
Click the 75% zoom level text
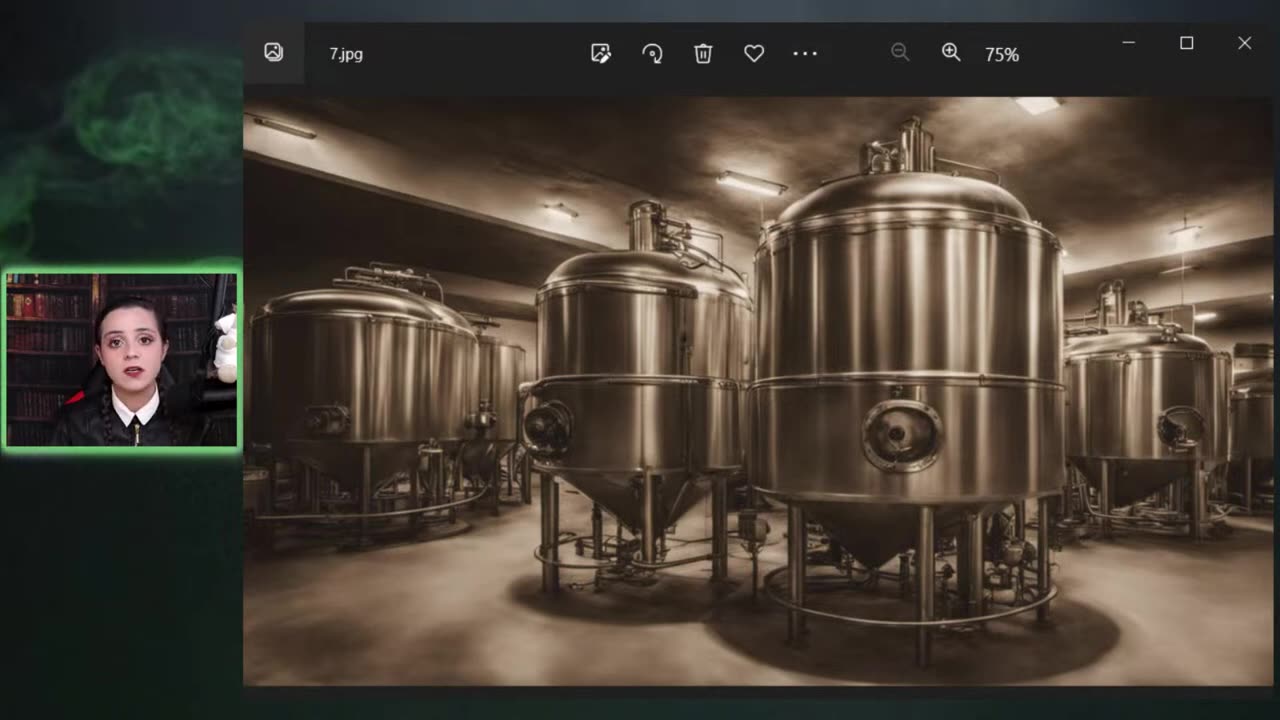pos(1002,55)
